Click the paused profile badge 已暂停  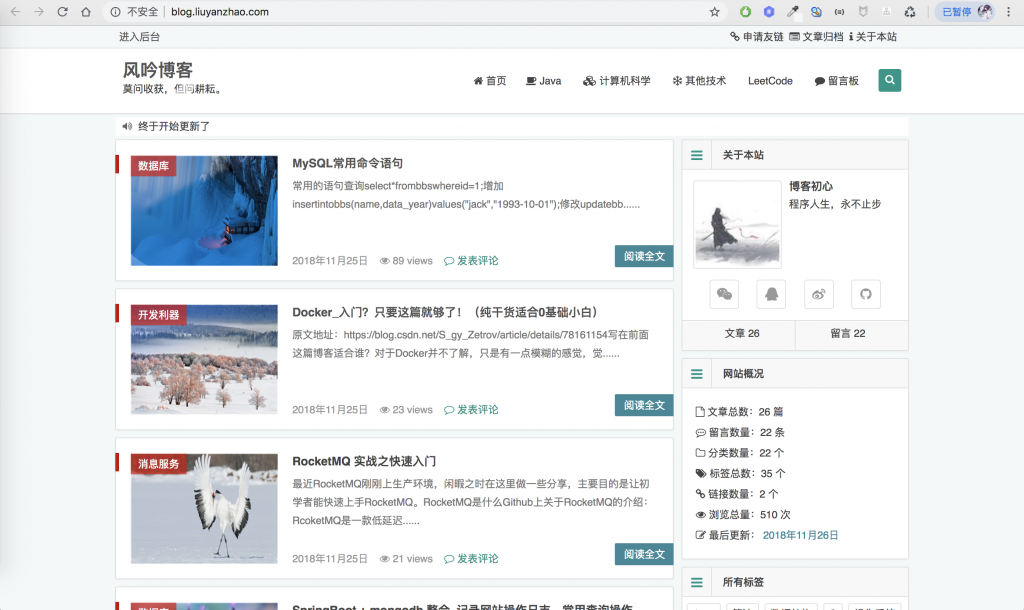(x=964, y=12)
